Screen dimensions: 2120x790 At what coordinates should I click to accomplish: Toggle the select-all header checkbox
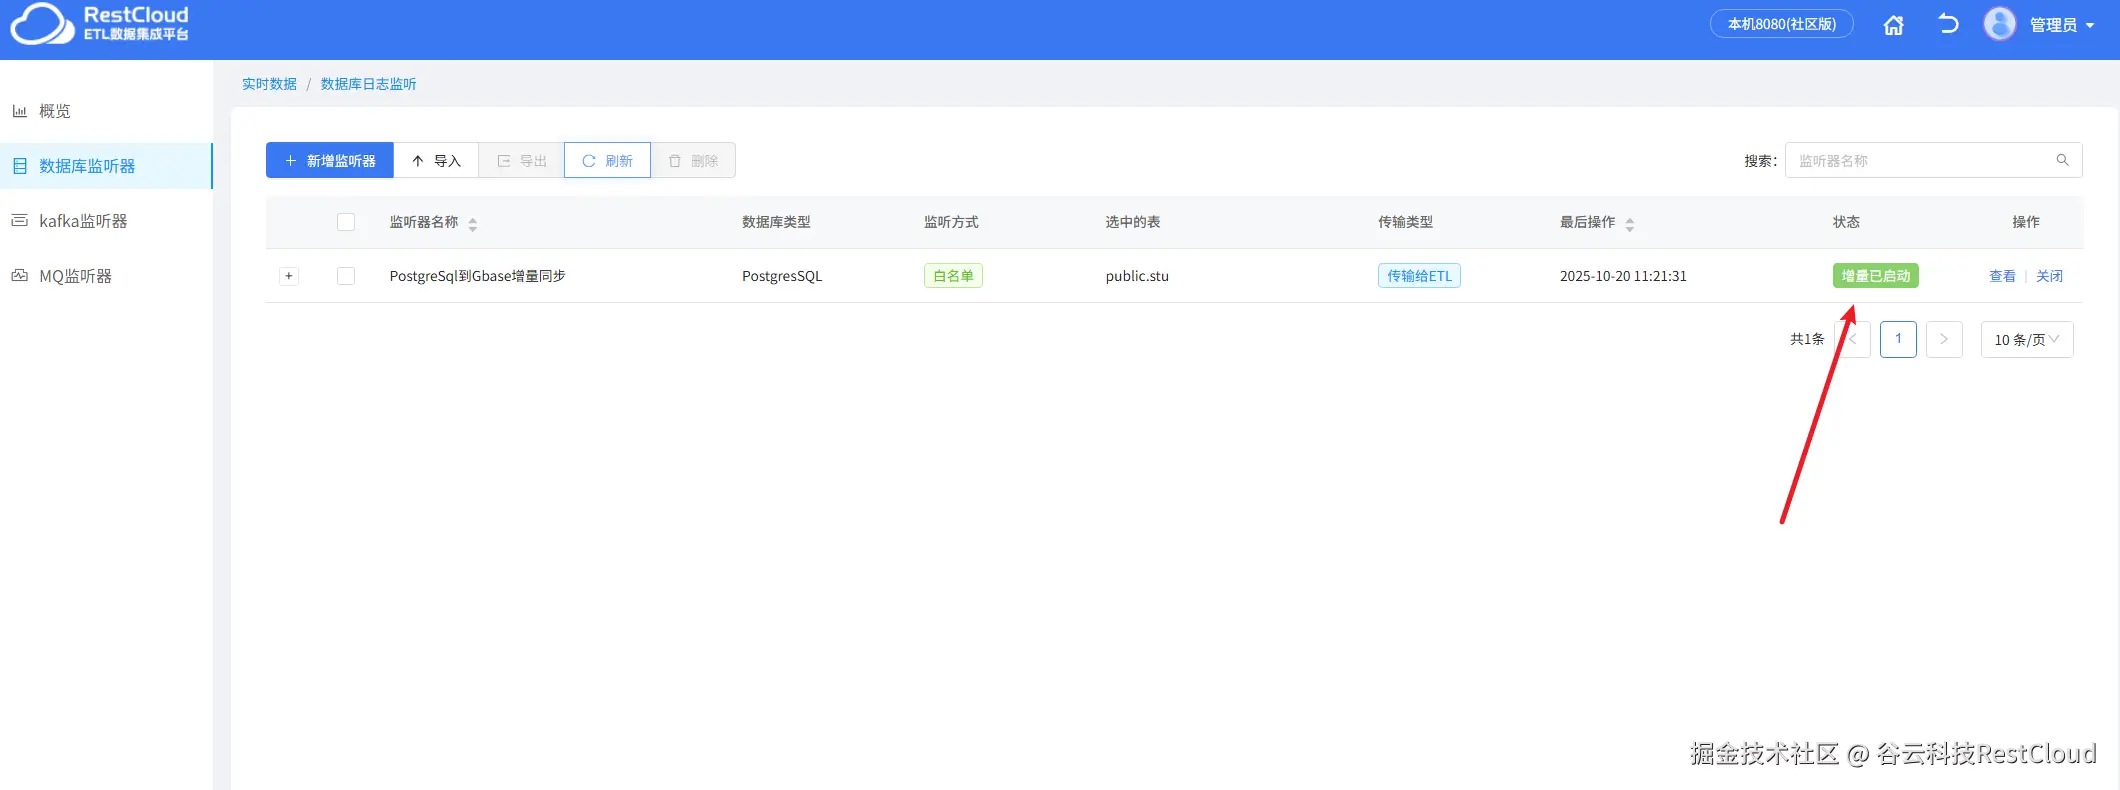click(x=346, y=222)
